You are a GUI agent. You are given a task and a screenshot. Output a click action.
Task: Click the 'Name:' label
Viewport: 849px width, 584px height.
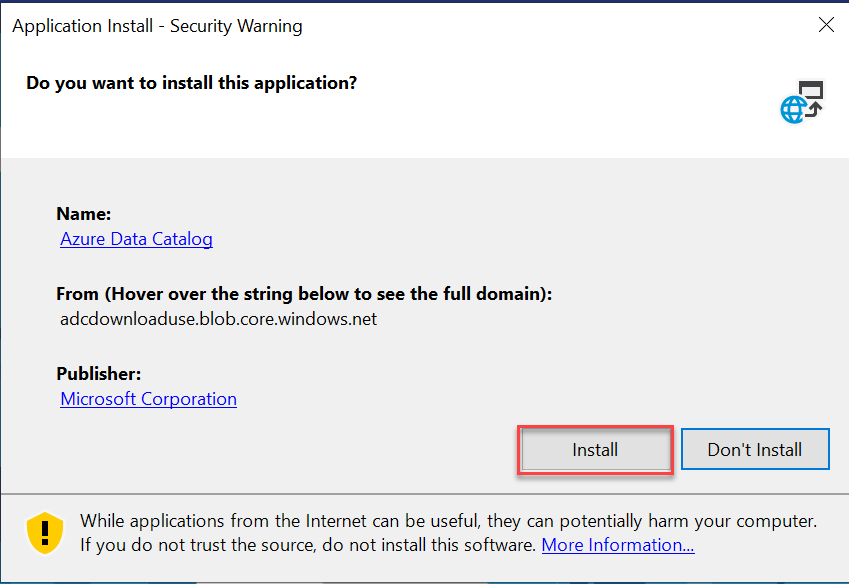84,214
